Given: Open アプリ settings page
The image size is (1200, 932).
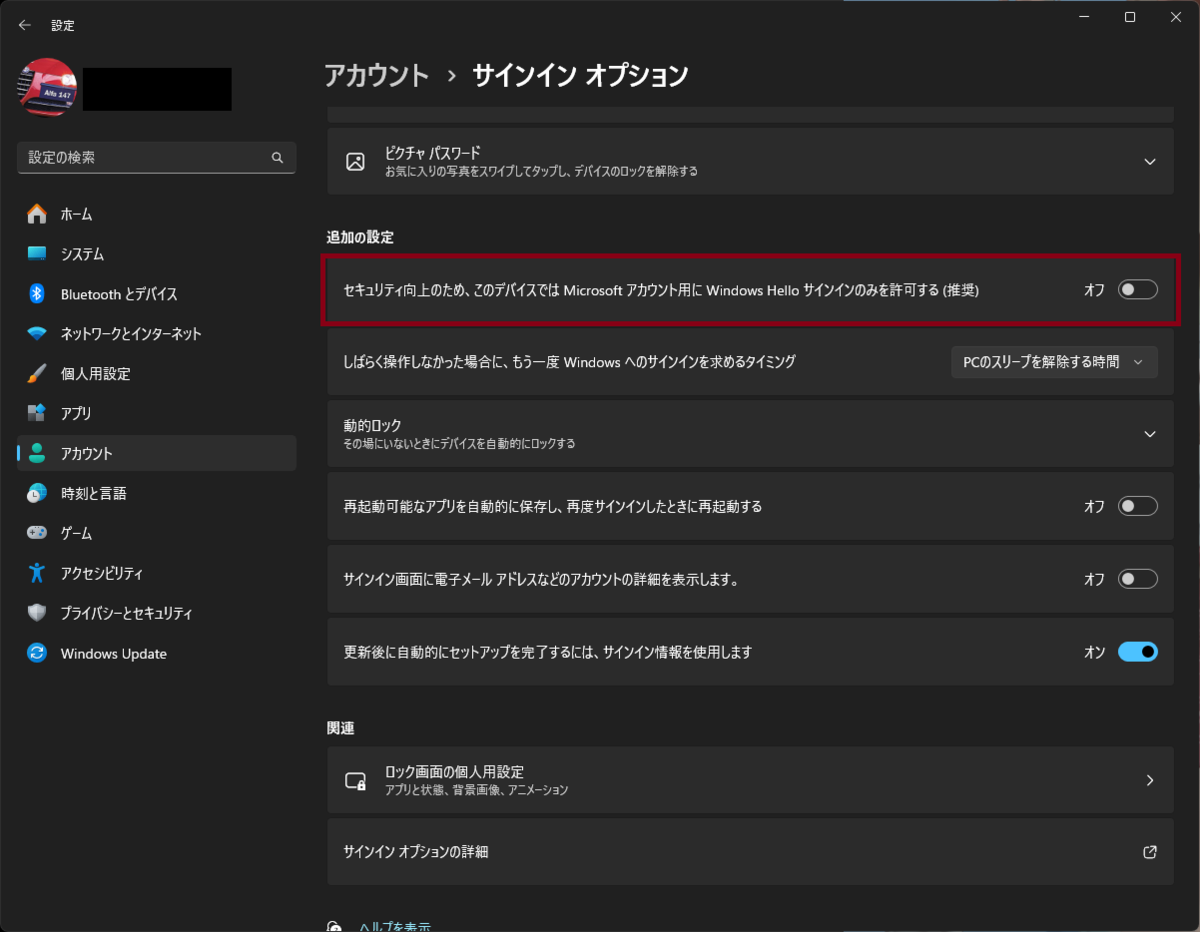Looking at the screenshot, I should click(x=157, y=413).
